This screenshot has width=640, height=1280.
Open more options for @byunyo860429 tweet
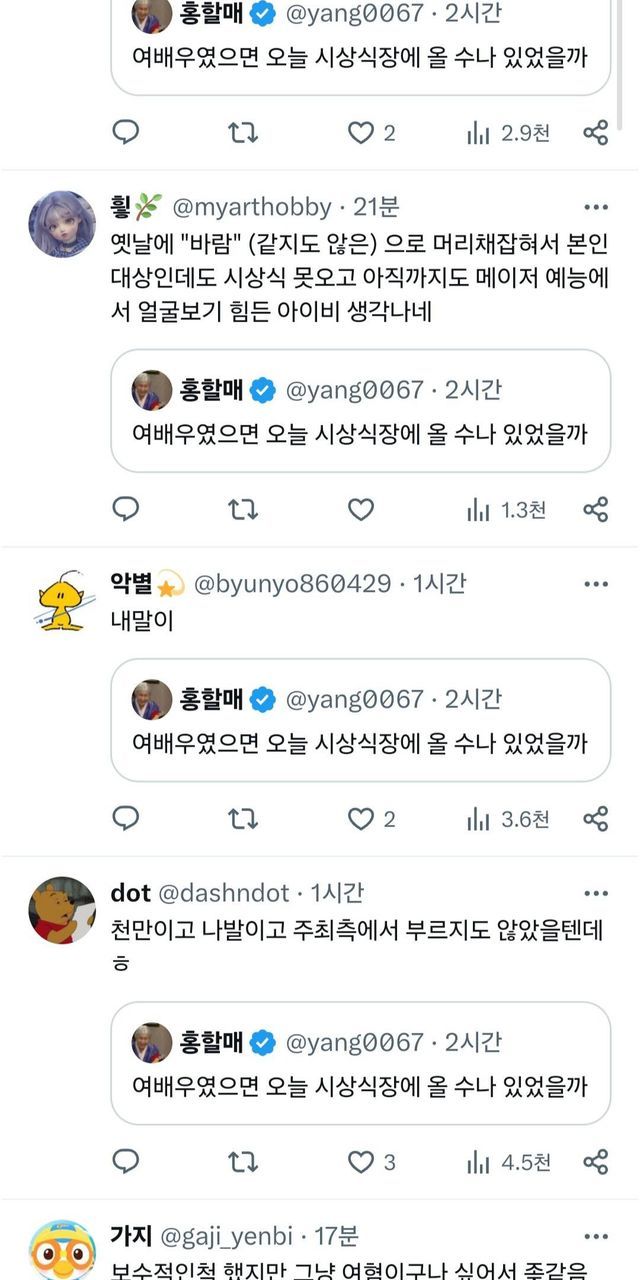[596, 583]
